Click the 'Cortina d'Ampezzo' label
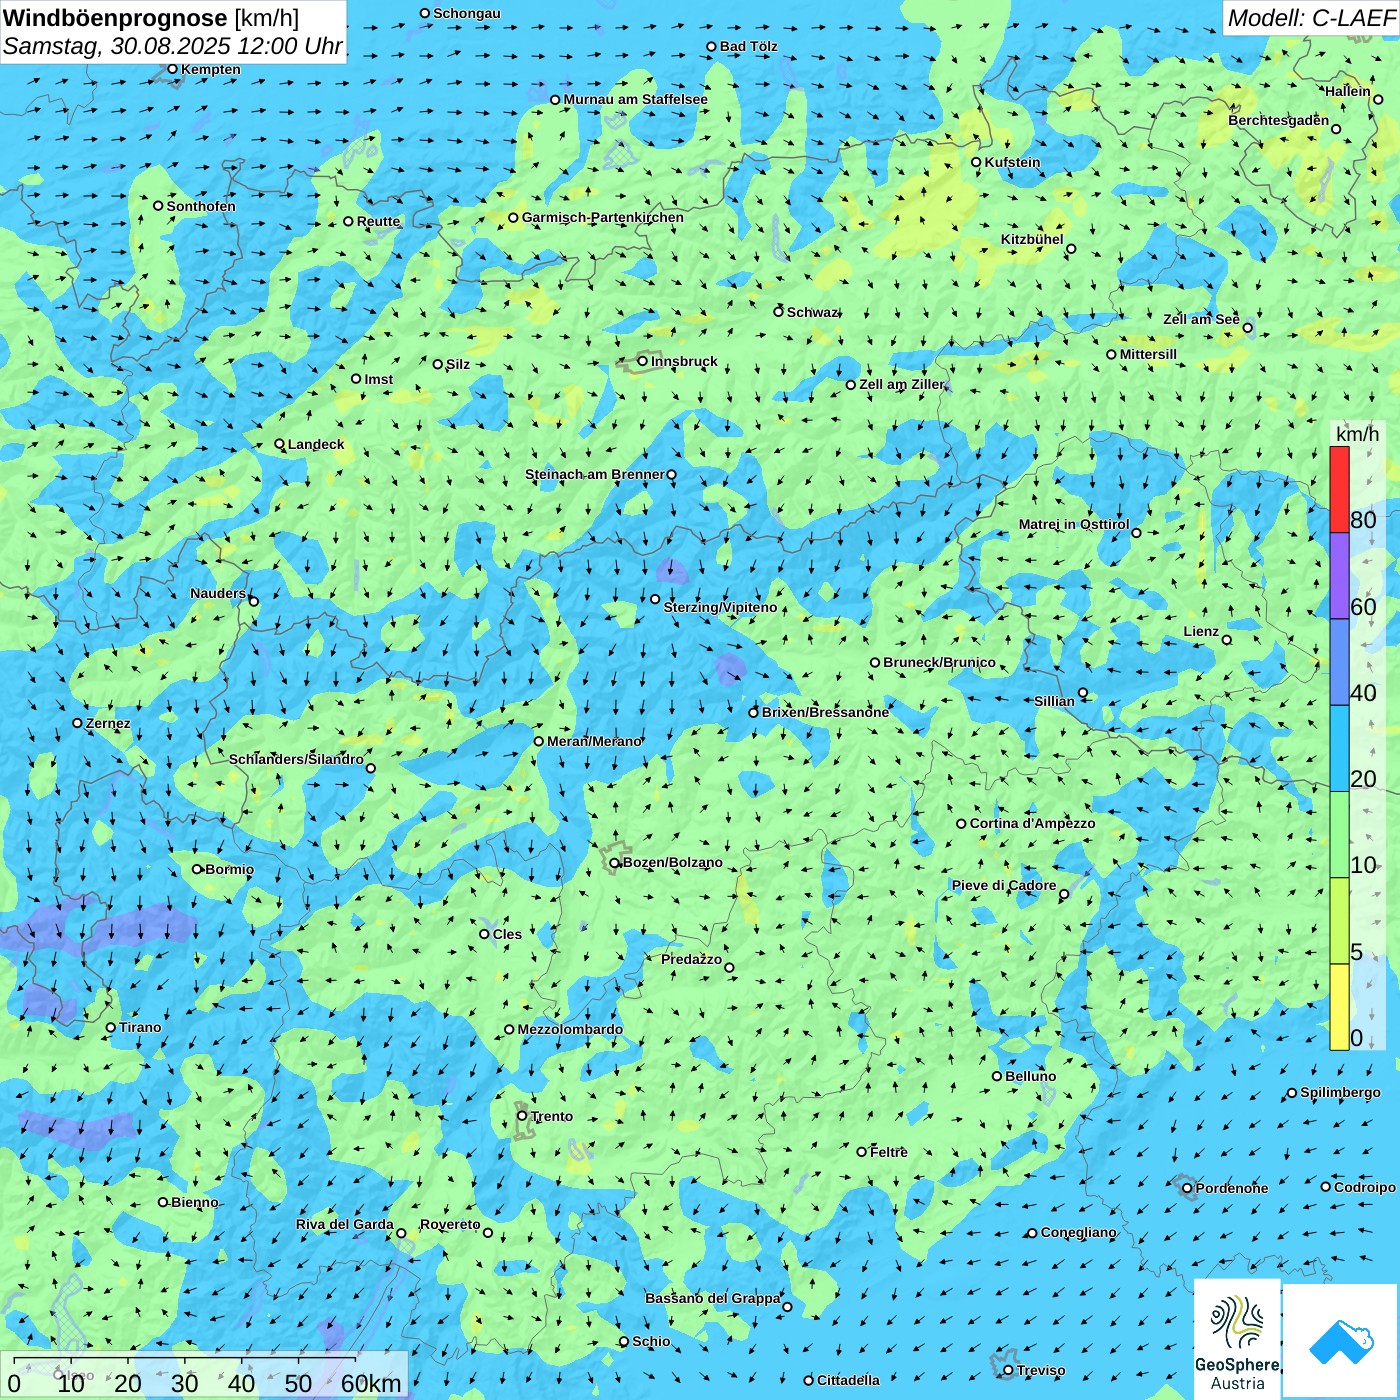The image size is (1400, 1400). coord(1032,823)
